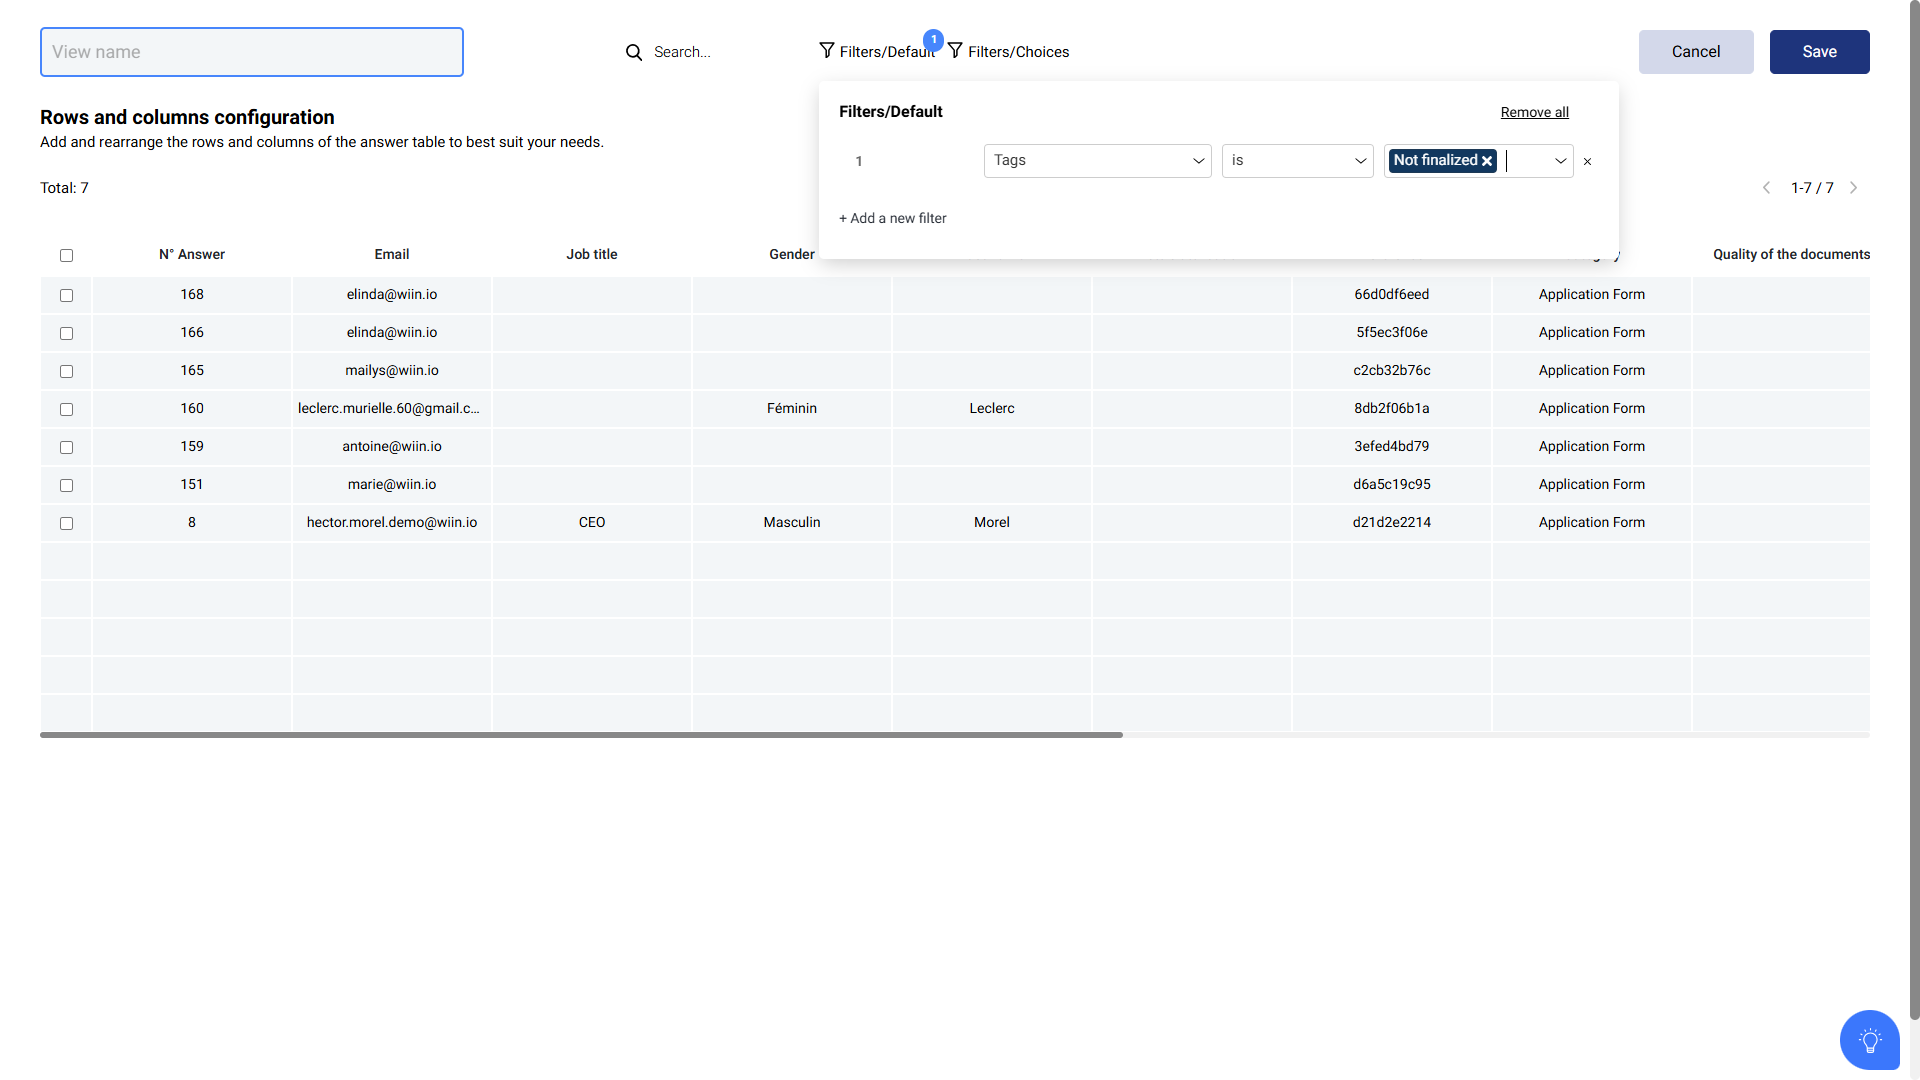The width and height of the screenshot is (1920, 1080).
Task: Toggle the select-all rows checkbox
Action: (x=66, y=255)
